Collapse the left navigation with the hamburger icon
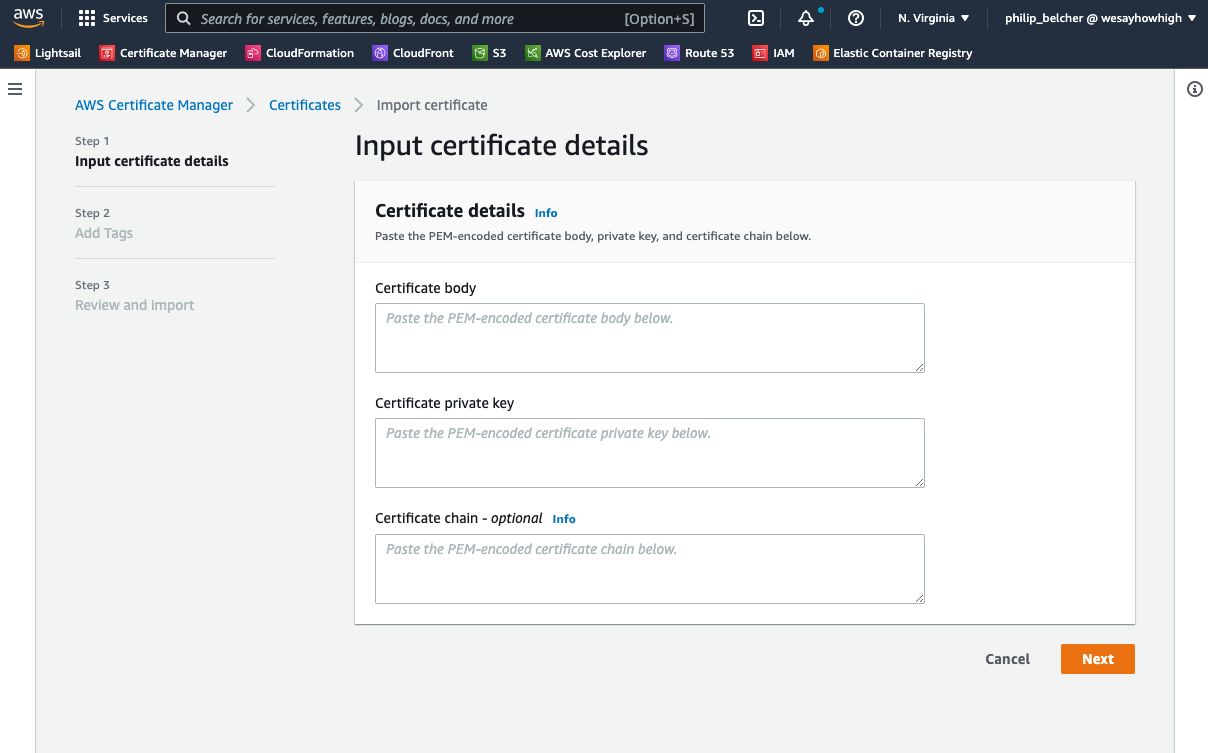1208x753 pixels. [x=14, y=89]
